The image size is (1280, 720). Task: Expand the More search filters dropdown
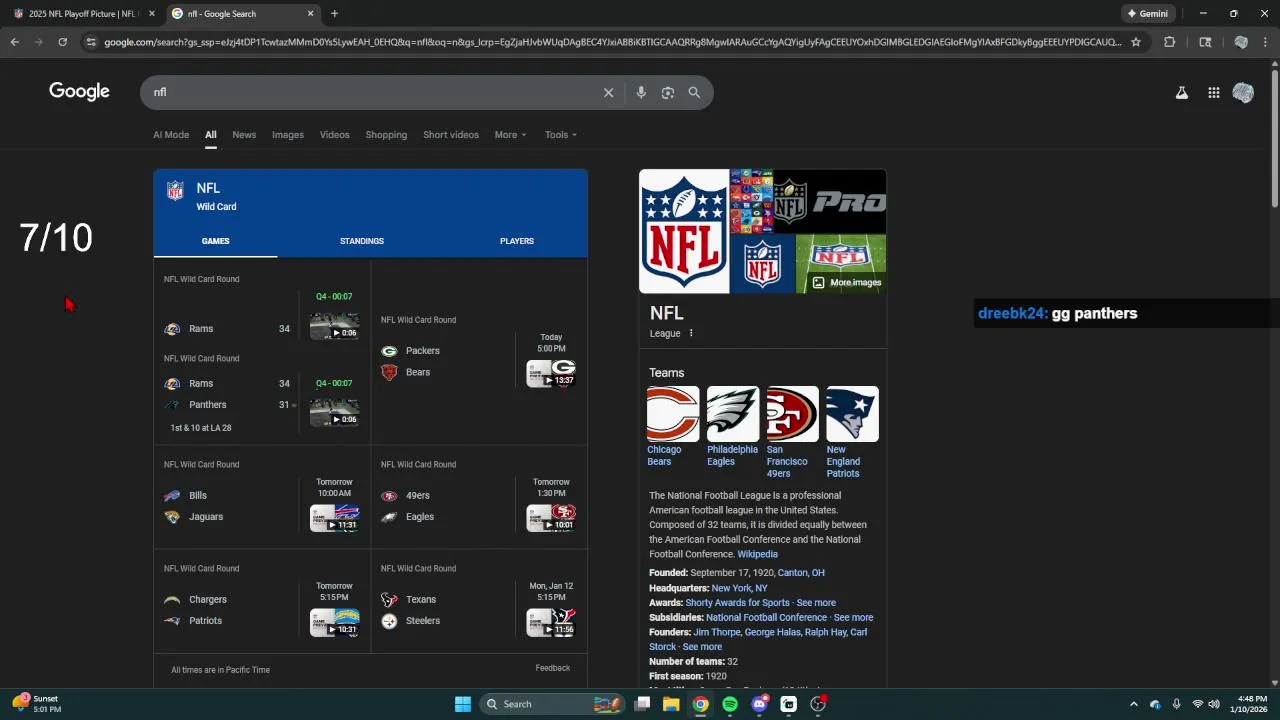510,135
